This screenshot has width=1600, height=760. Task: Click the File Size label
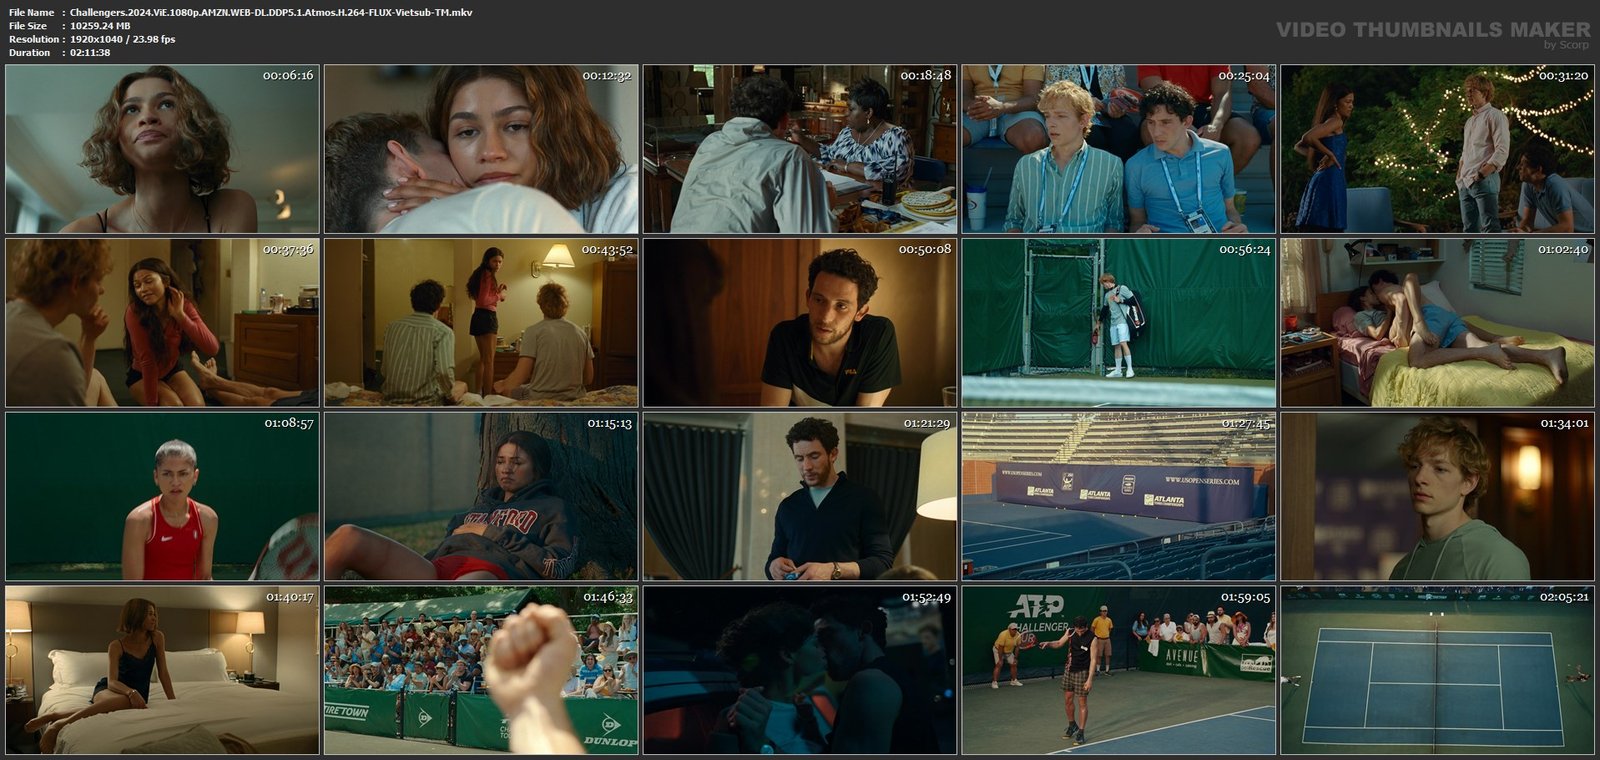coord(28,26)
